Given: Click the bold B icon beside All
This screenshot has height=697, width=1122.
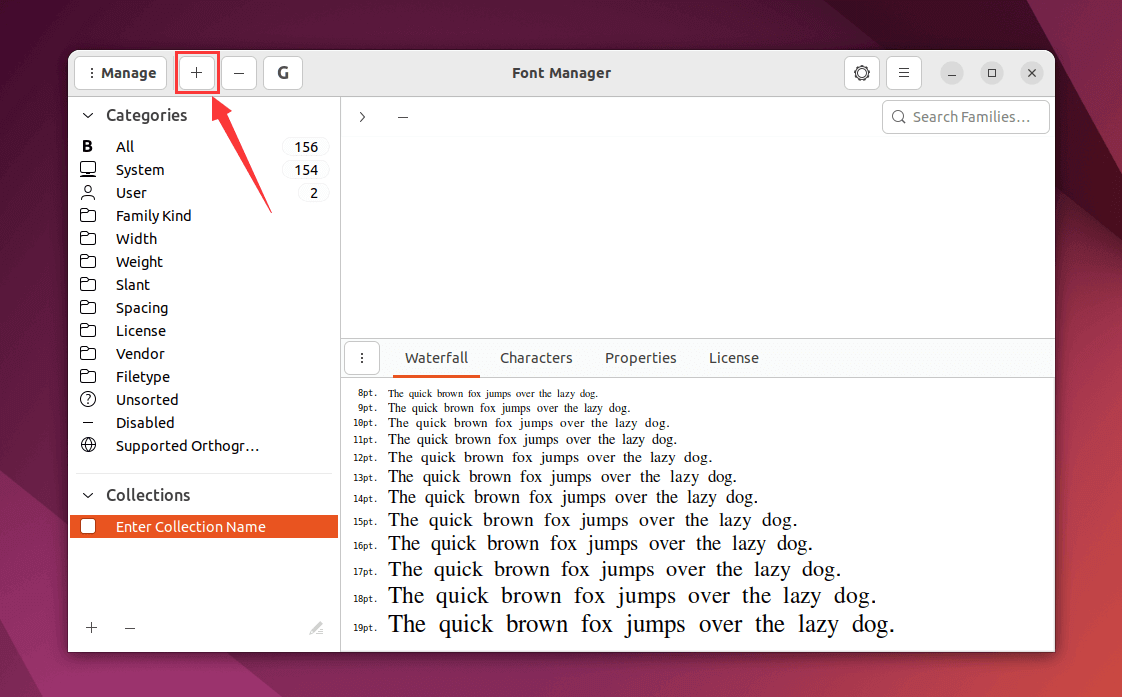Looking at the screenshot, I should pyautogui.click(x=87, y=147).
